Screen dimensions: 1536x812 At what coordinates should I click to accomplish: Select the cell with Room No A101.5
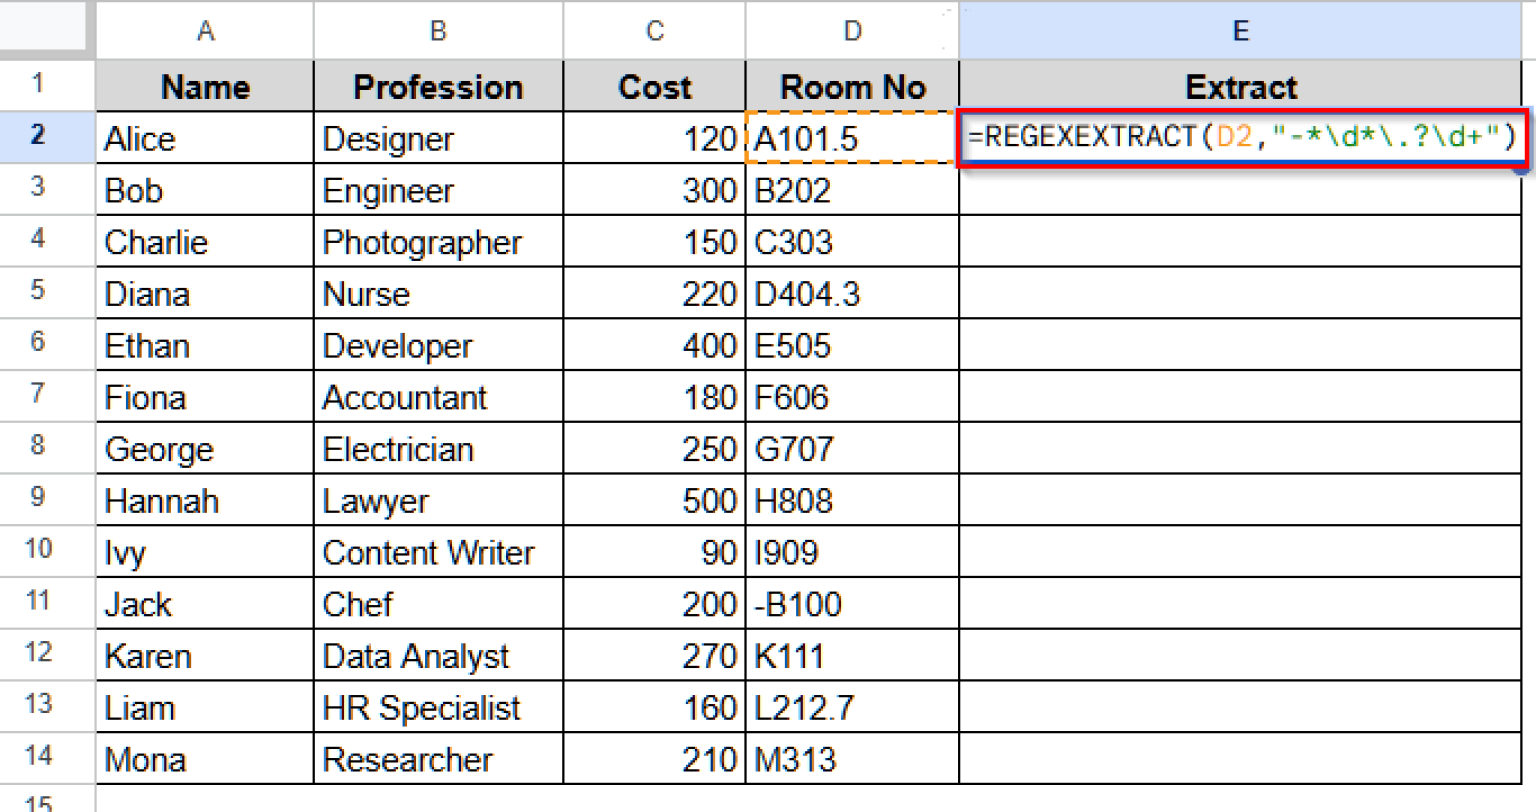pyautogui.click(x=851, y=137)
